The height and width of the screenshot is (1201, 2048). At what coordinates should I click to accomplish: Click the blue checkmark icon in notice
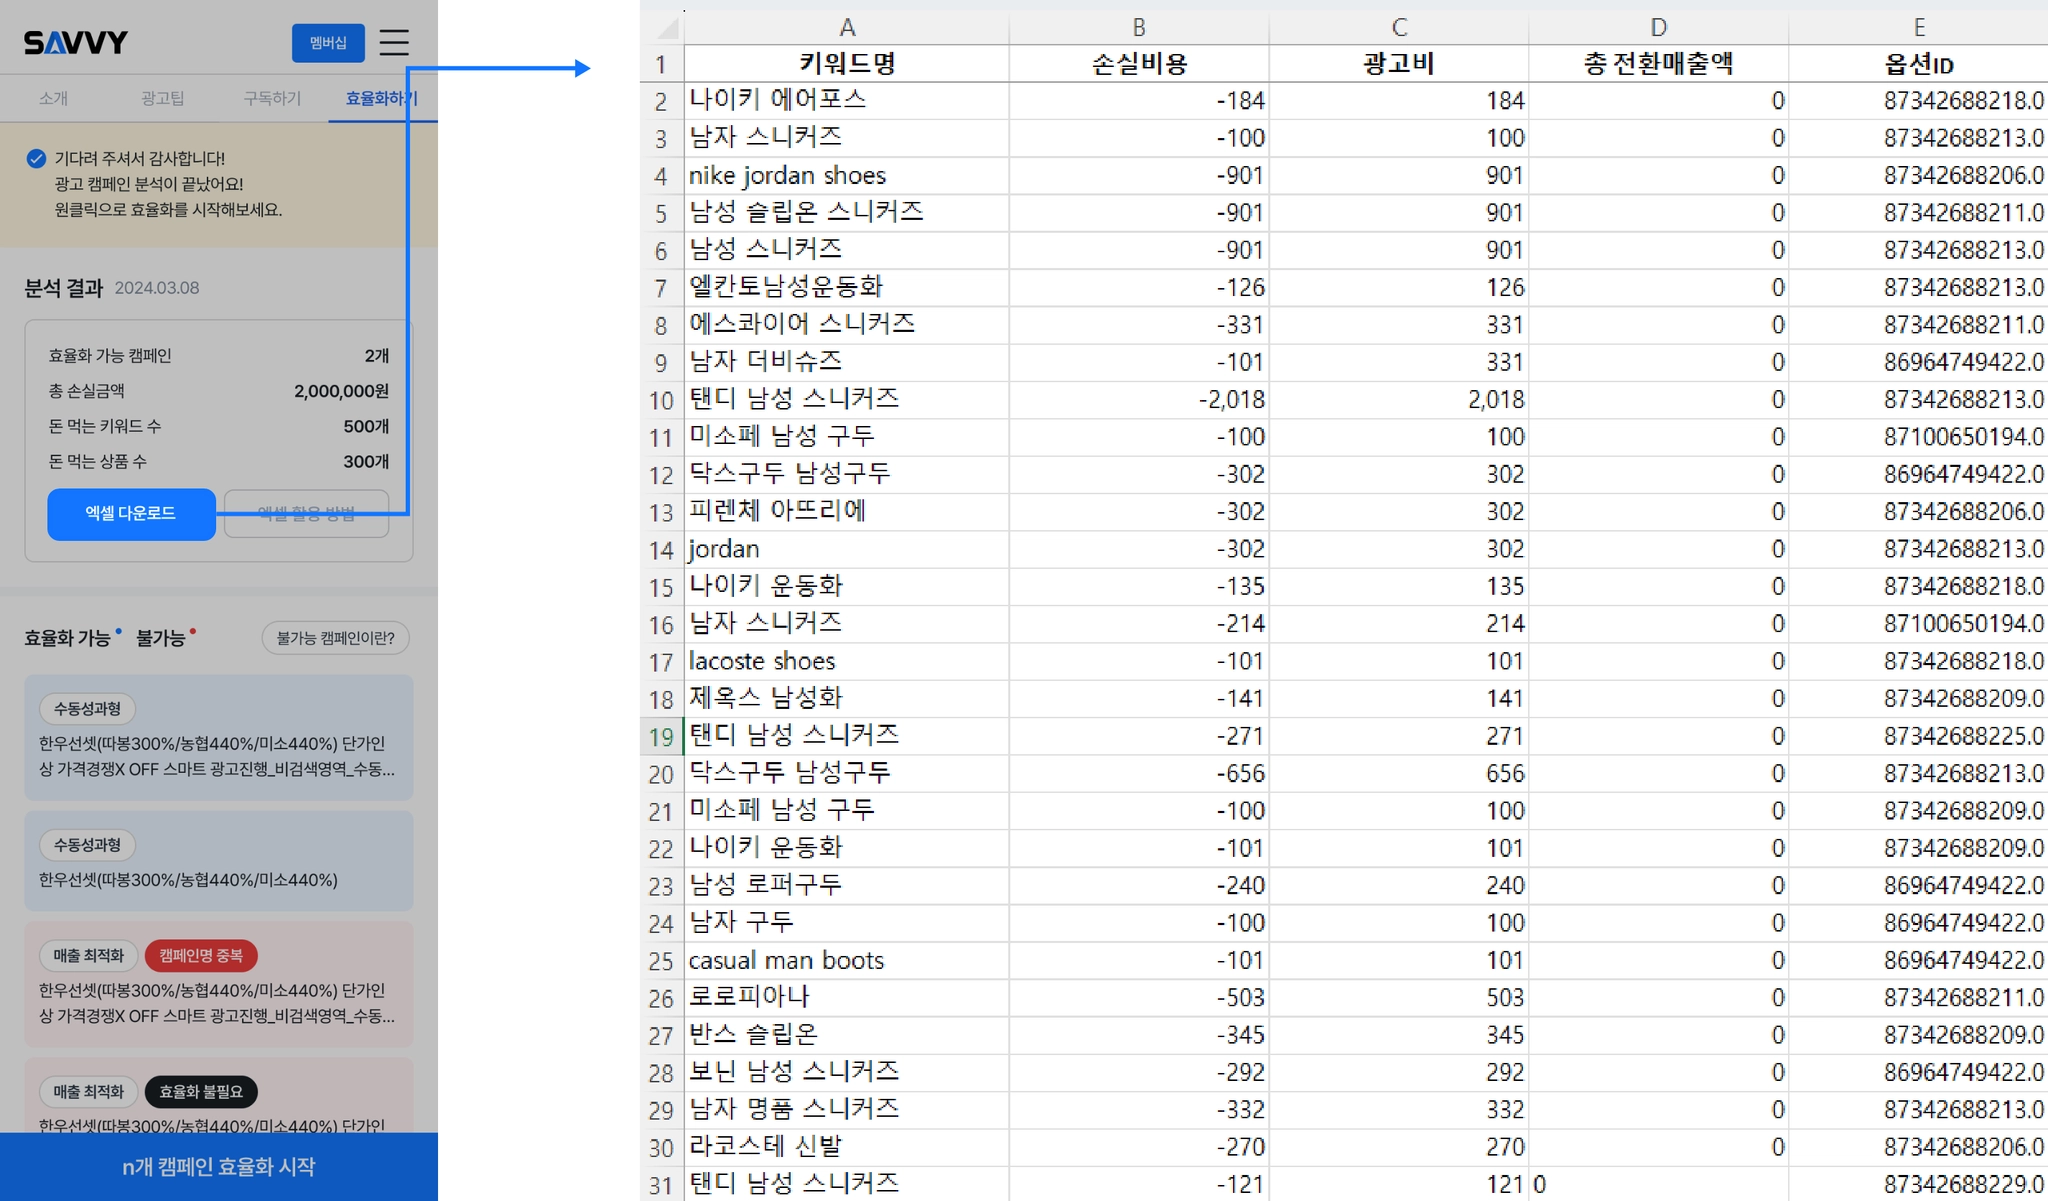(36, 158)
